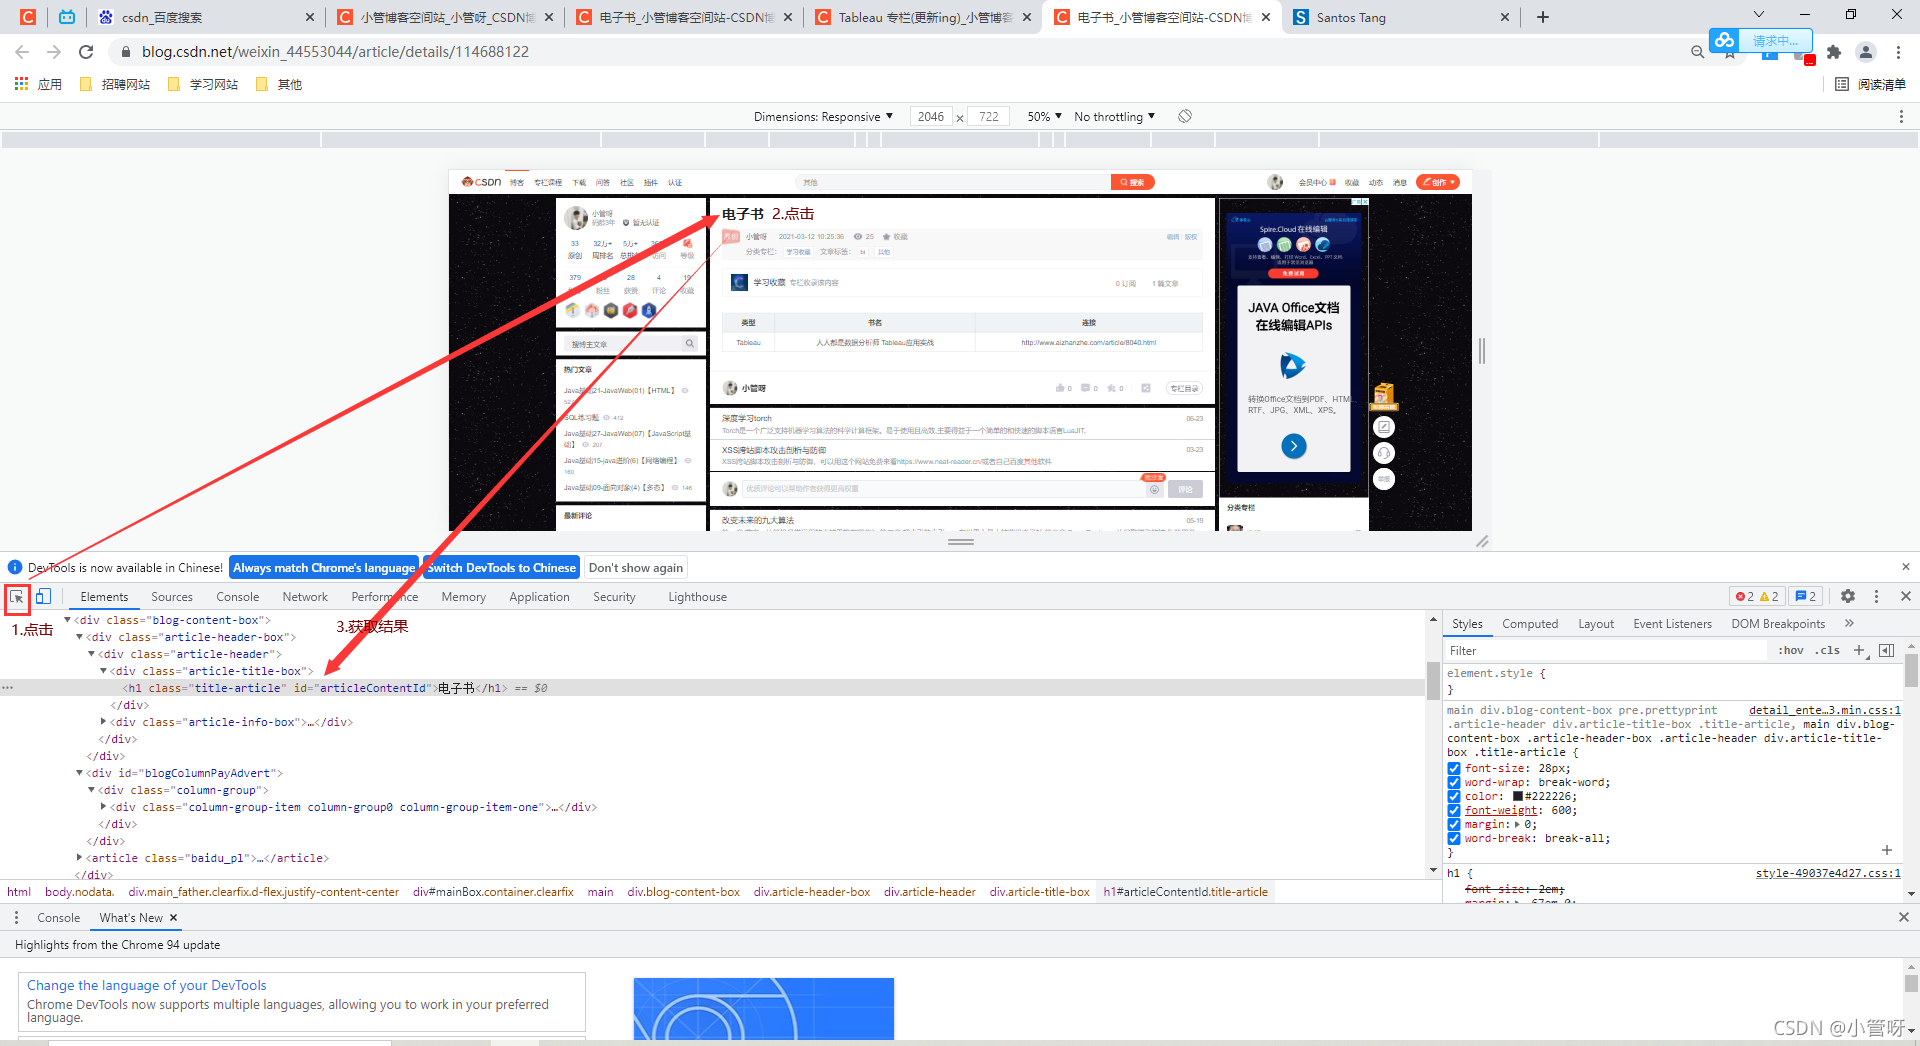
Task: Click Always match Chrome's language button
Action: 324,567
